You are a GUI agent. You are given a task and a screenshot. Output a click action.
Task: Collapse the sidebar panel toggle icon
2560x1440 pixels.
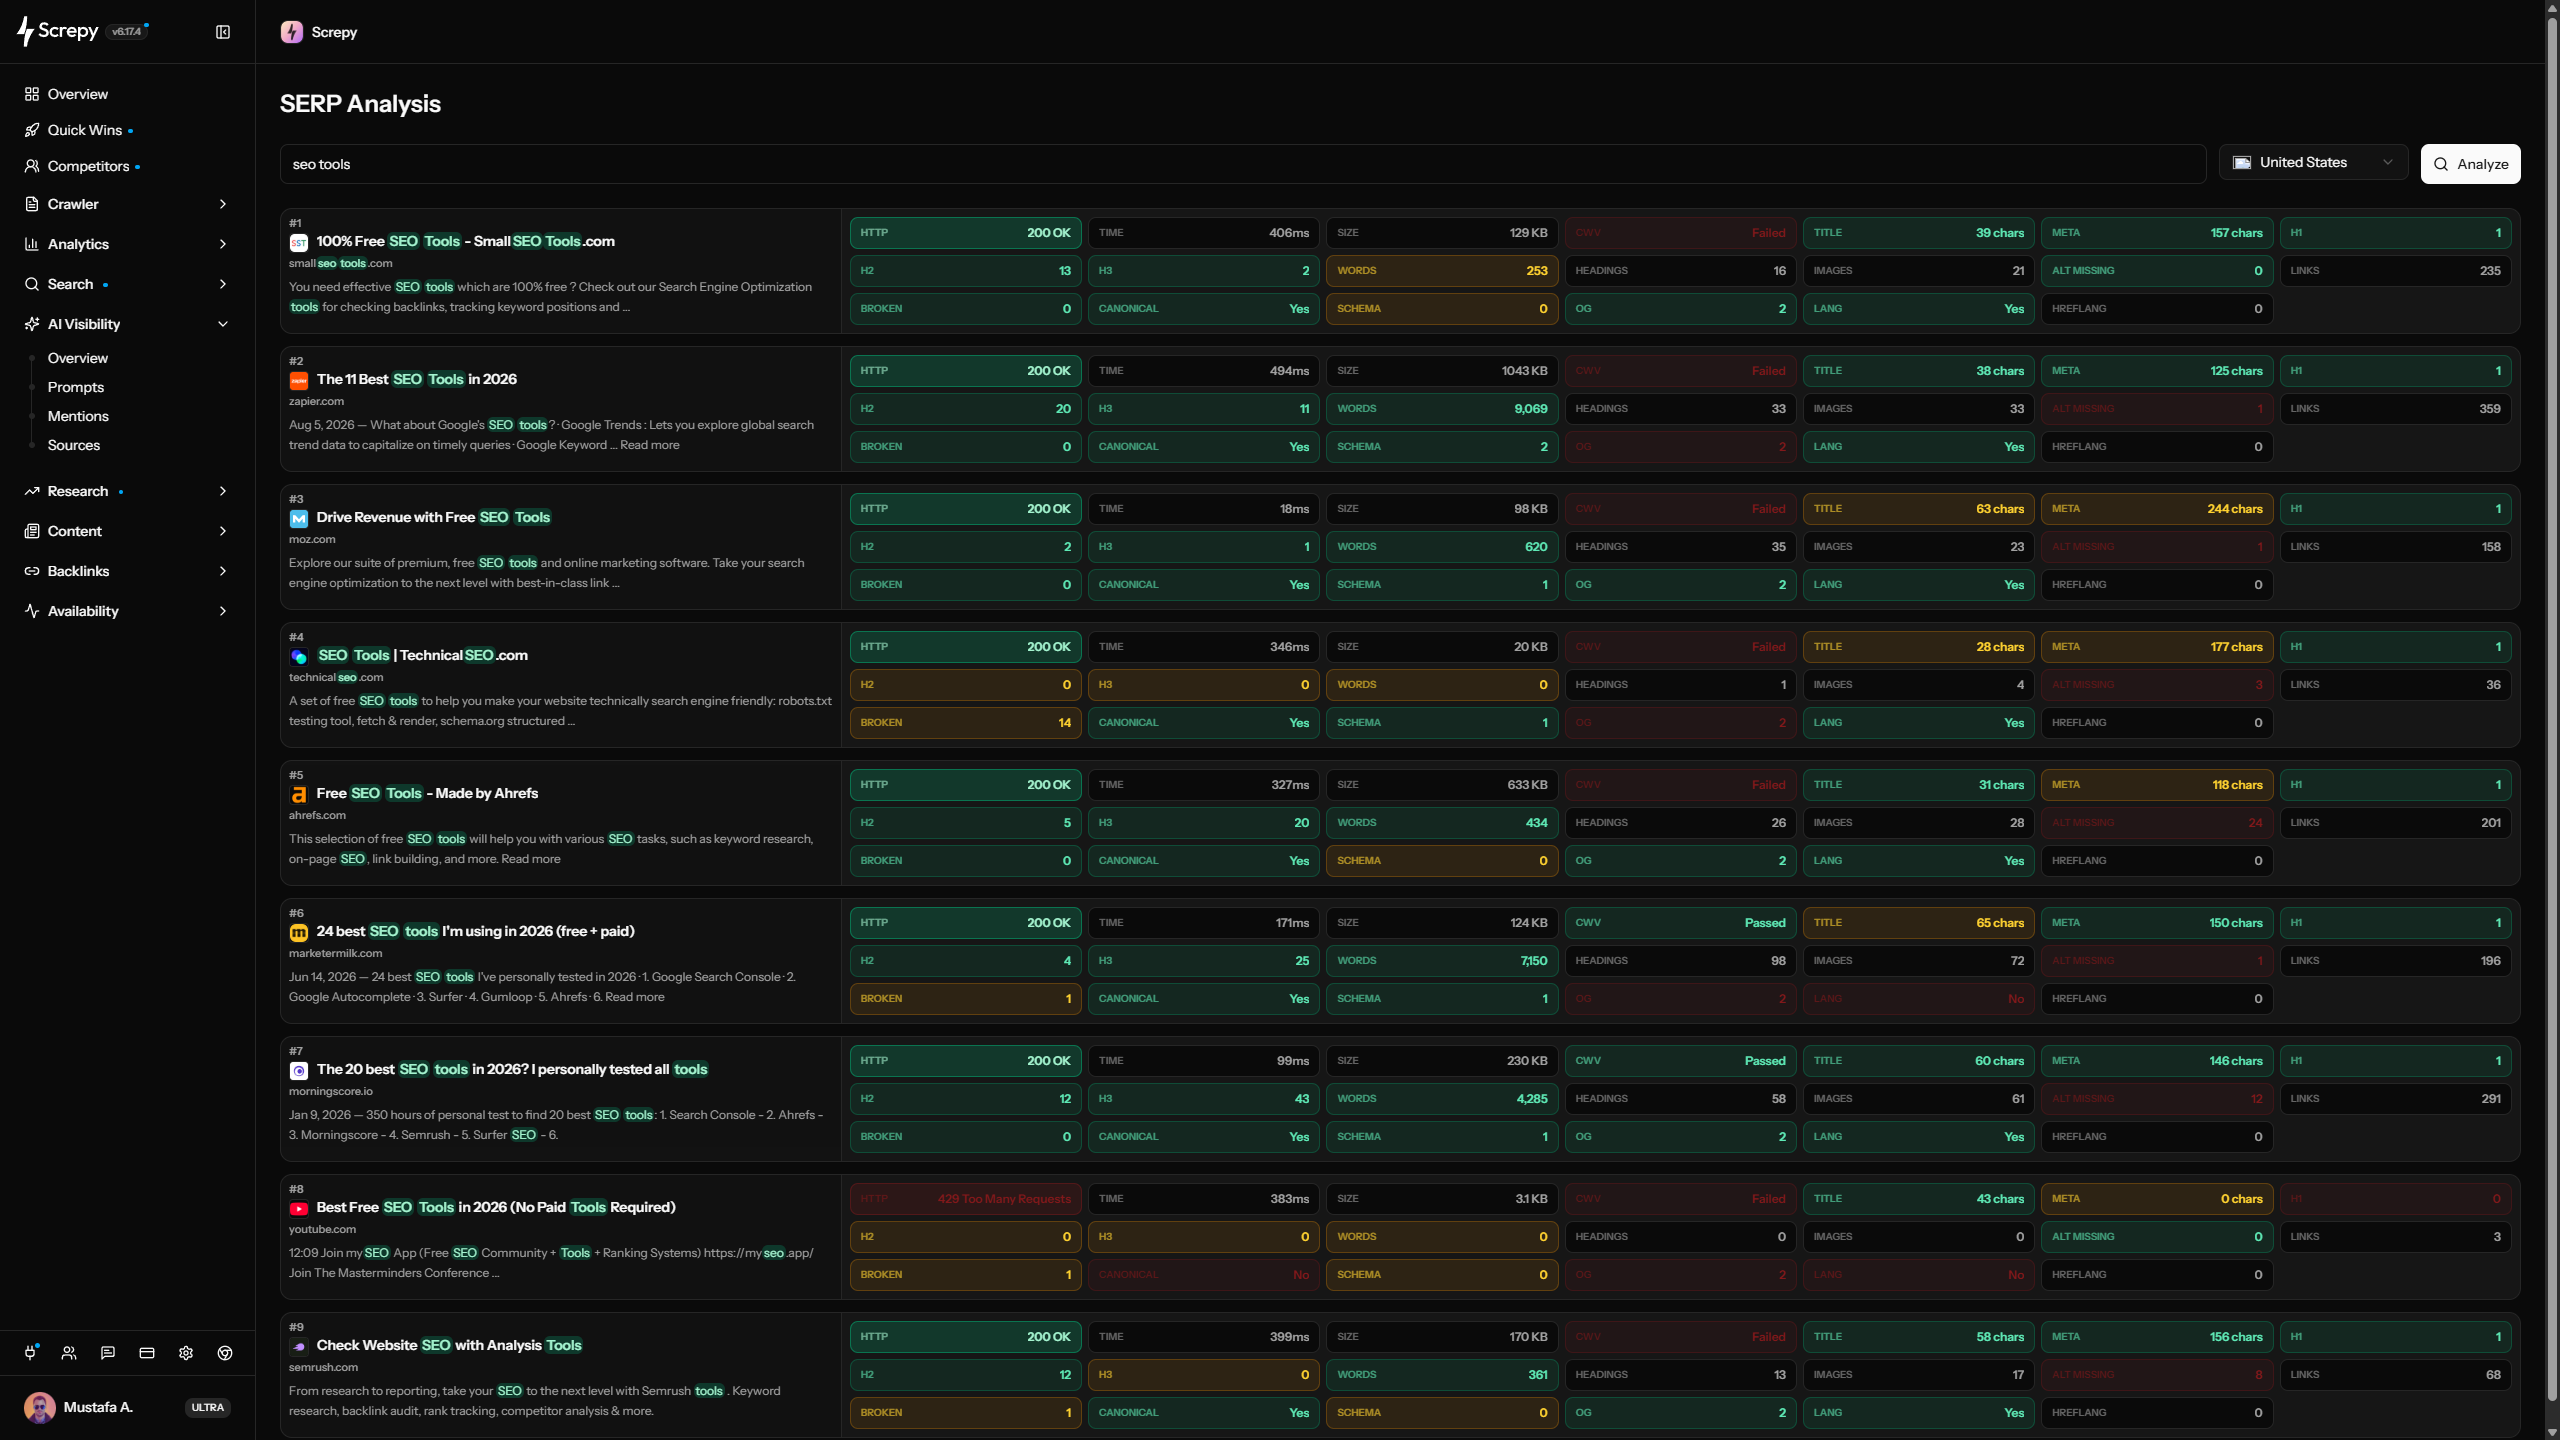pos(223,32)
